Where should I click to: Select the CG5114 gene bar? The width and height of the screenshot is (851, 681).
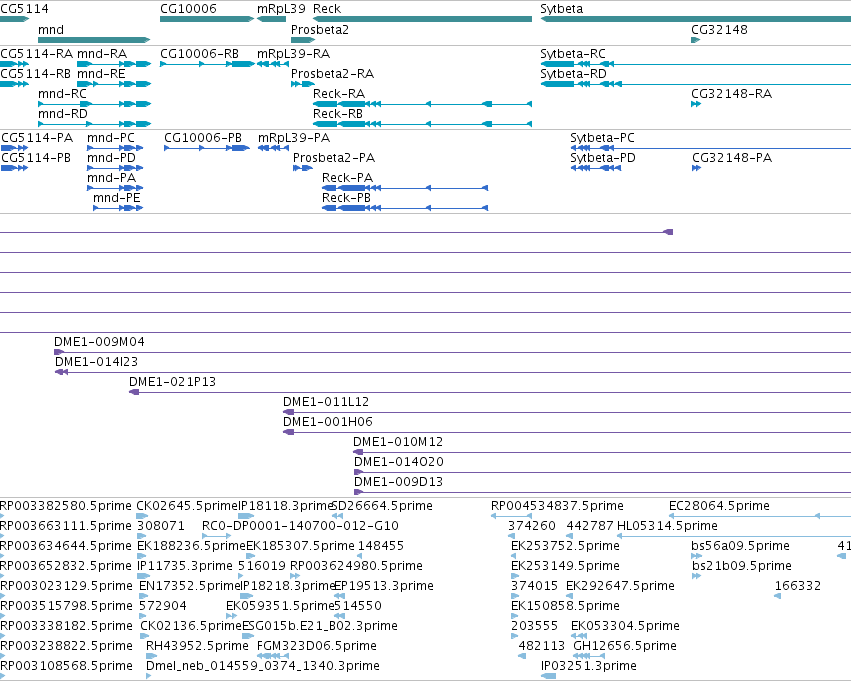pos(14,19)
